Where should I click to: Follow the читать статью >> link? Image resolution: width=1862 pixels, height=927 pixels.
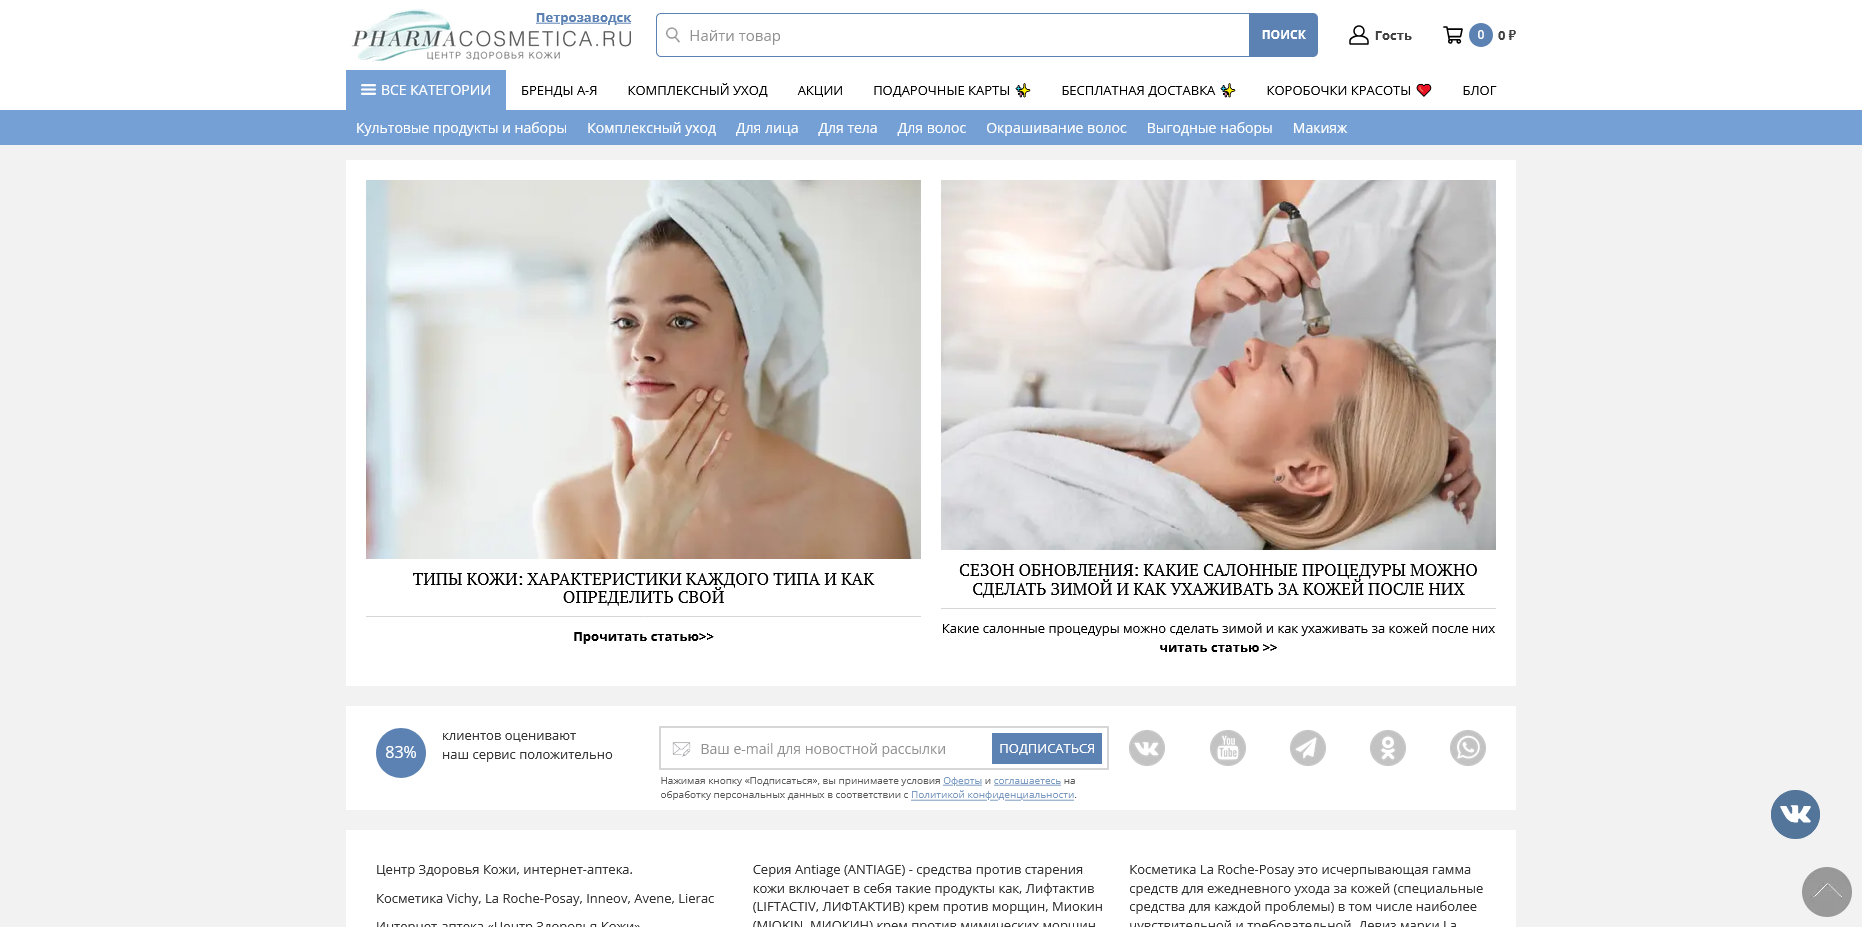[1218, 648]
